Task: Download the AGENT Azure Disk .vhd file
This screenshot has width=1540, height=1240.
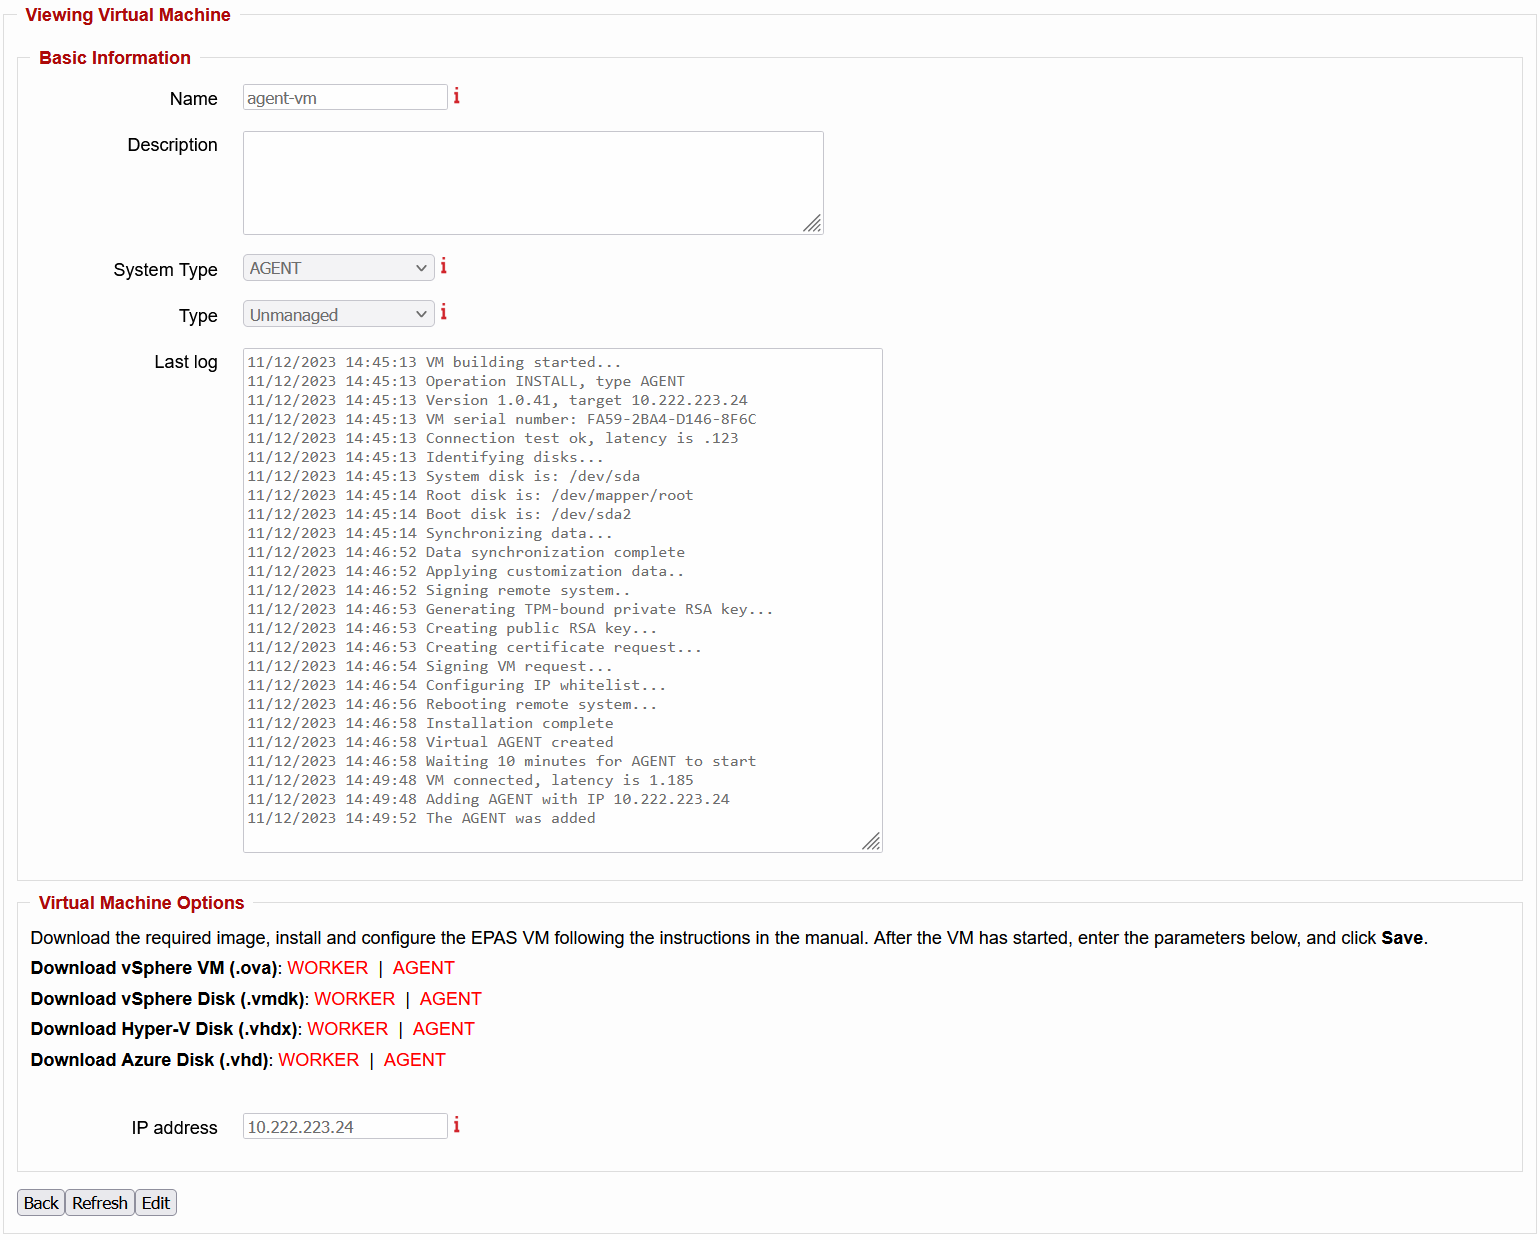Action: pyautogui.click(x=415, y=1059)
